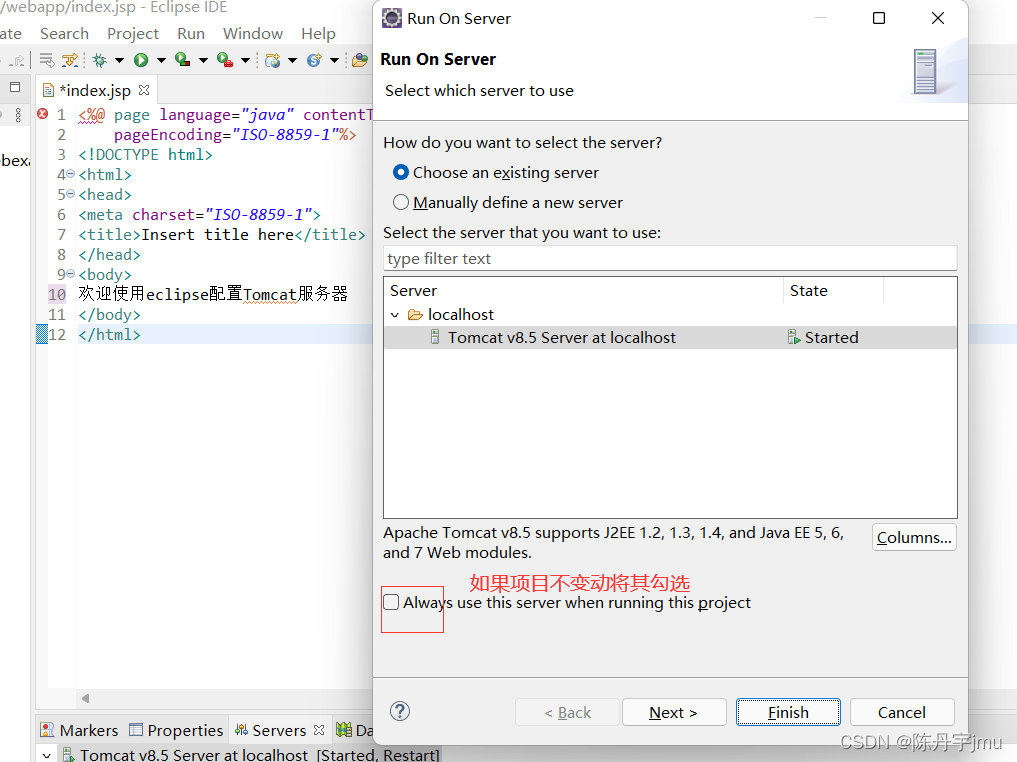Click the Tomcat server icon in Servers view

click(x=67, y=755)
